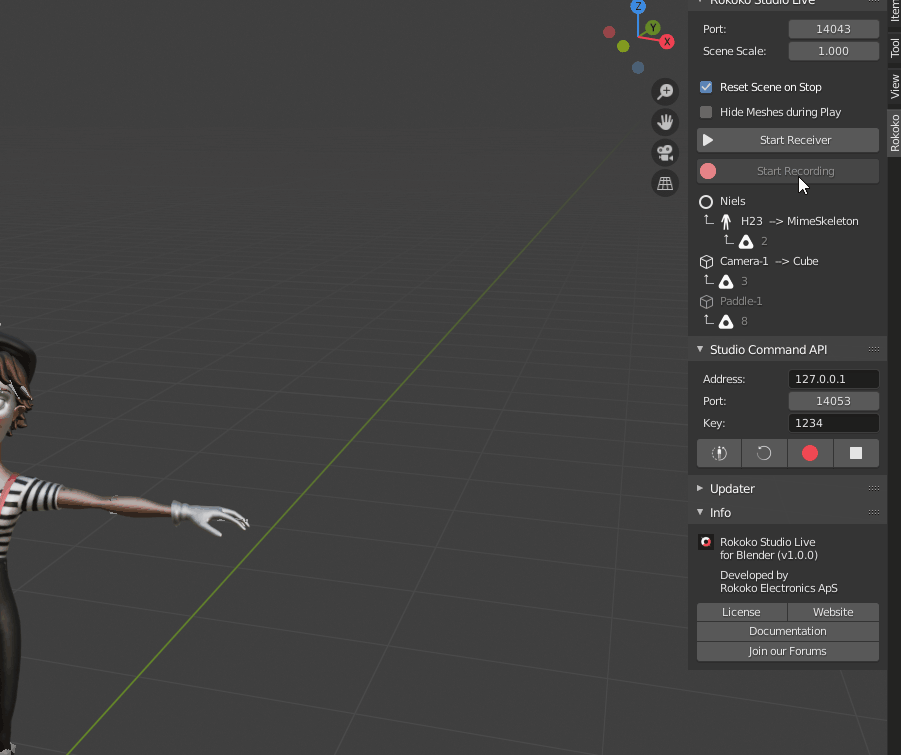Click the play icon on Start Receiver
The image size is (901, 755).
(708, 140)
